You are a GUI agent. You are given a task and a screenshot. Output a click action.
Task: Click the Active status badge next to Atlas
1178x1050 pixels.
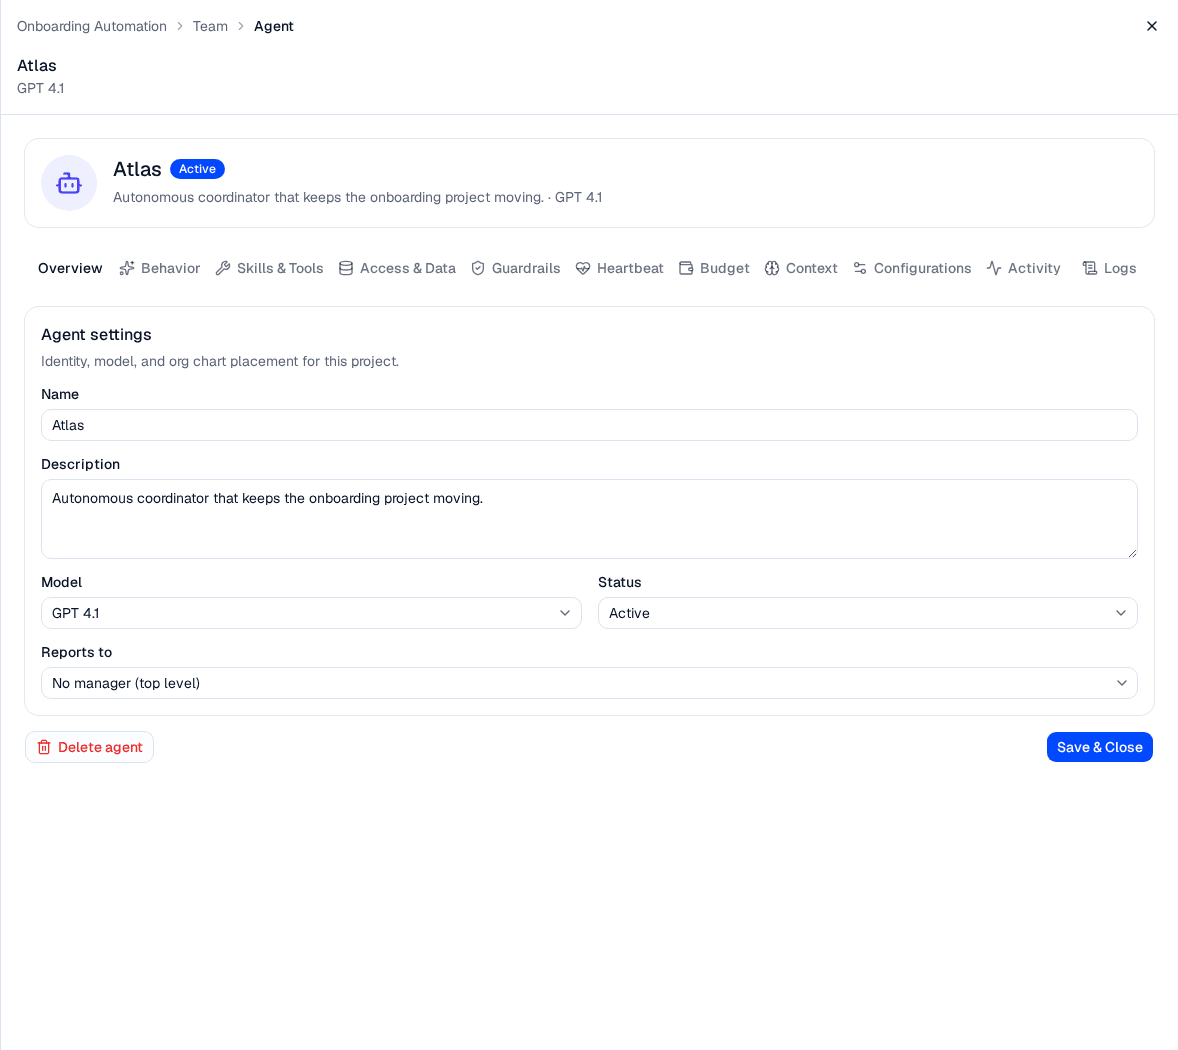197,169
